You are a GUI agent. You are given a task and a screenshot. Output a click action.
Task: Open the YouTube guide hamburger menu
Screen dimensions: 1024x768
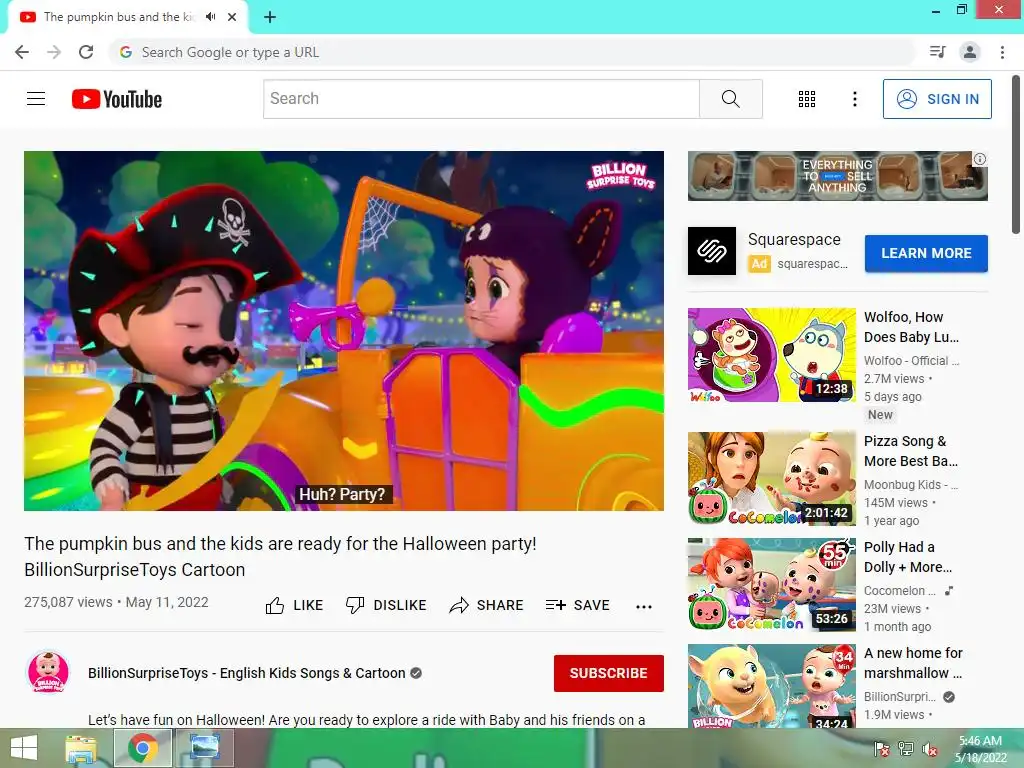click(x=36, y=99)
